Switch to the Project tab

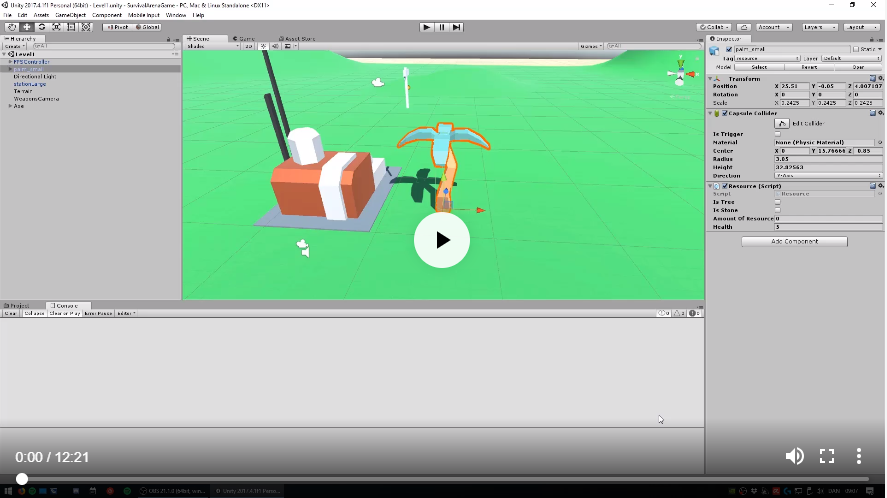point(17,306)
